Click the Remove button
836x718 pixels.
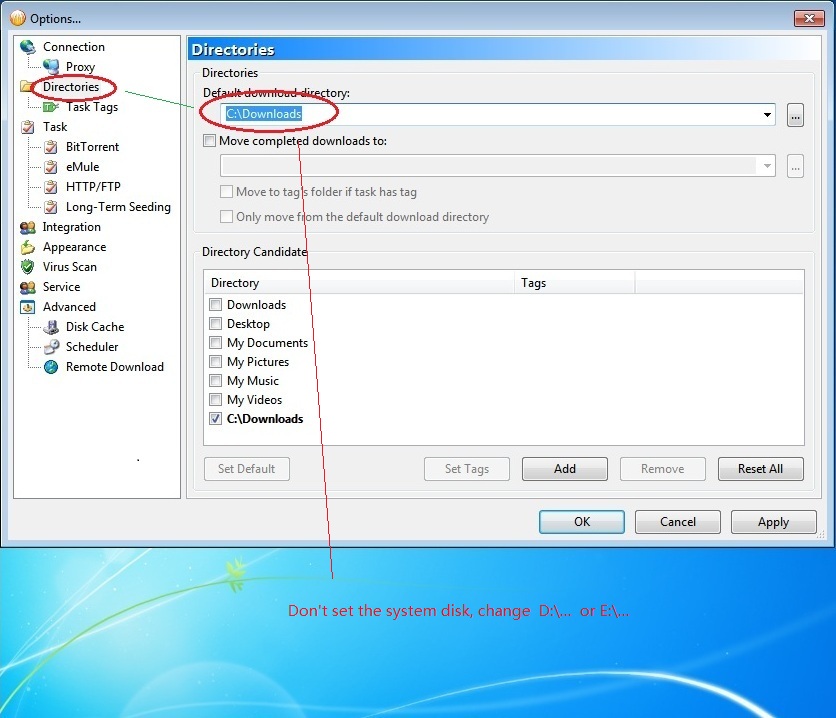click(x=663, y=469)
